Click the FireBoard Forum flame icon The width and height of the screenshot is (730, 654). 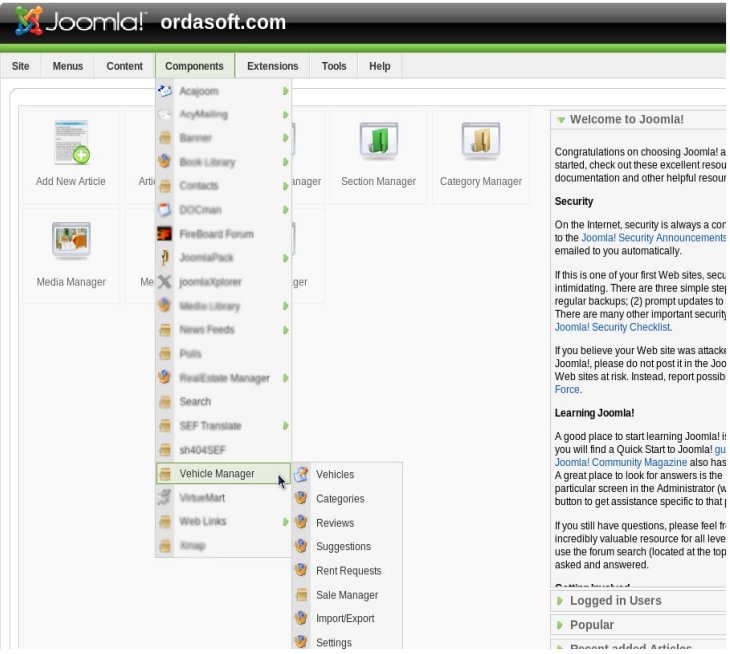164,234
